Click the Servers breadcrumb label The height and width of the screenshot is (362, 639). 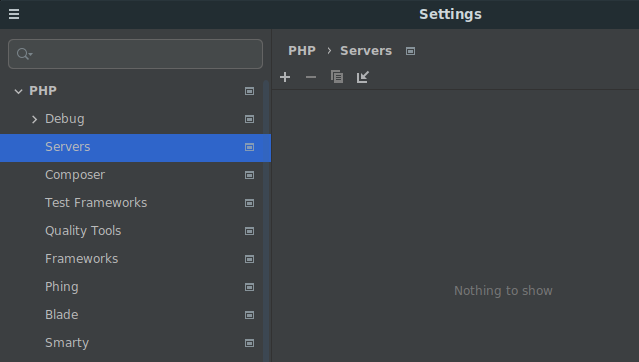366,51
